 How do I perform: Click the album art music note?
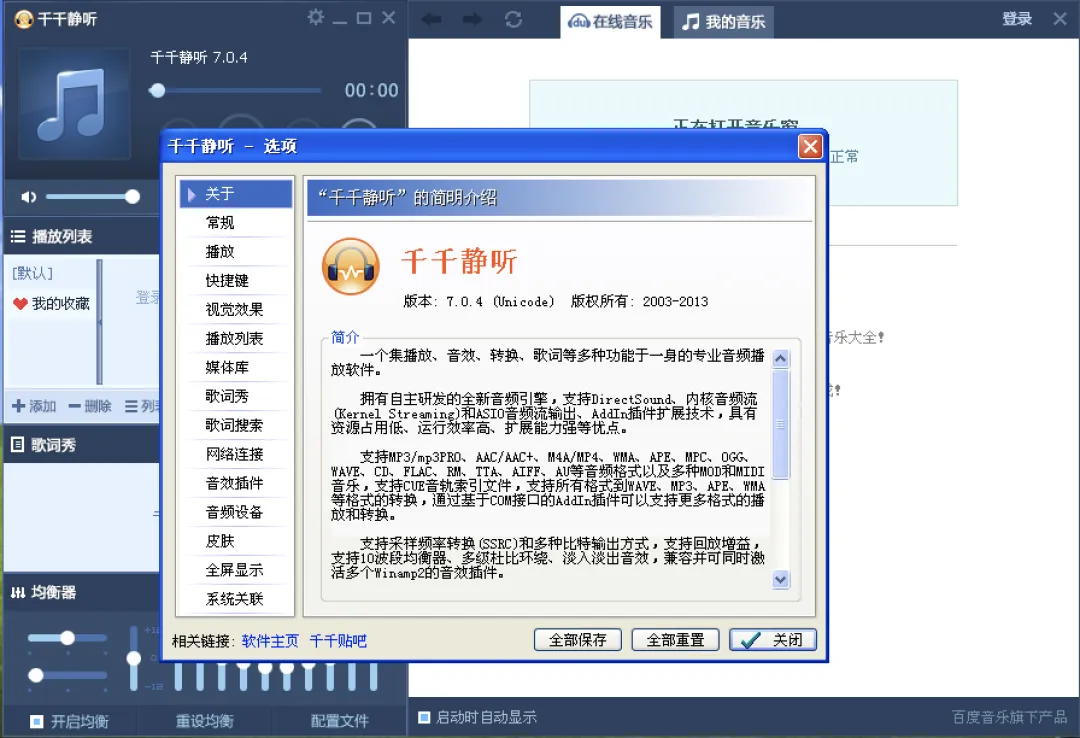coord(74,104)
